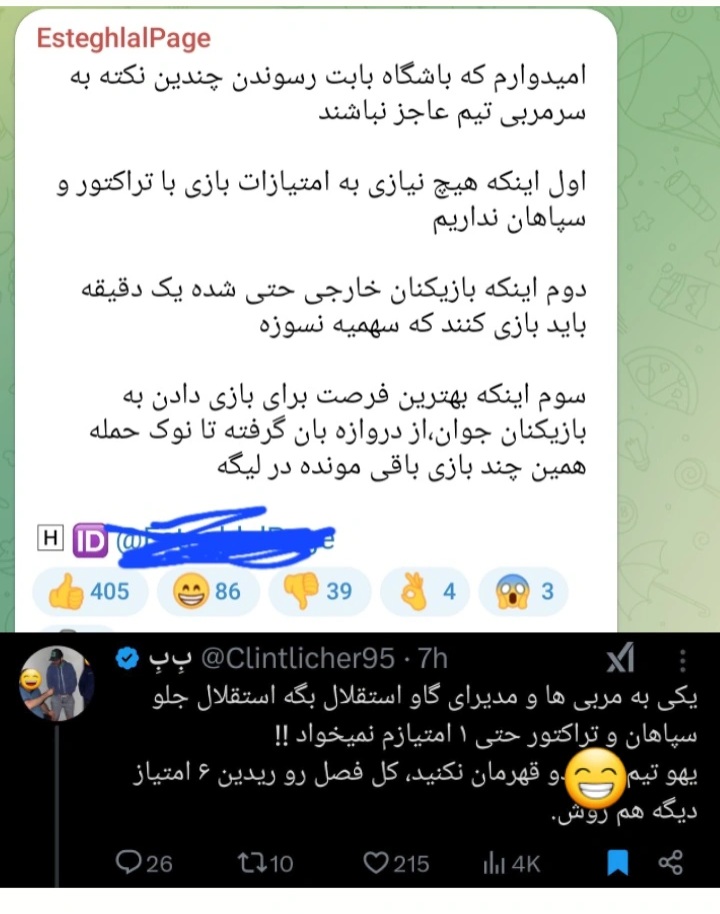
Task: Click the purple ID badge icon
Action: click(x=90, y=540)
